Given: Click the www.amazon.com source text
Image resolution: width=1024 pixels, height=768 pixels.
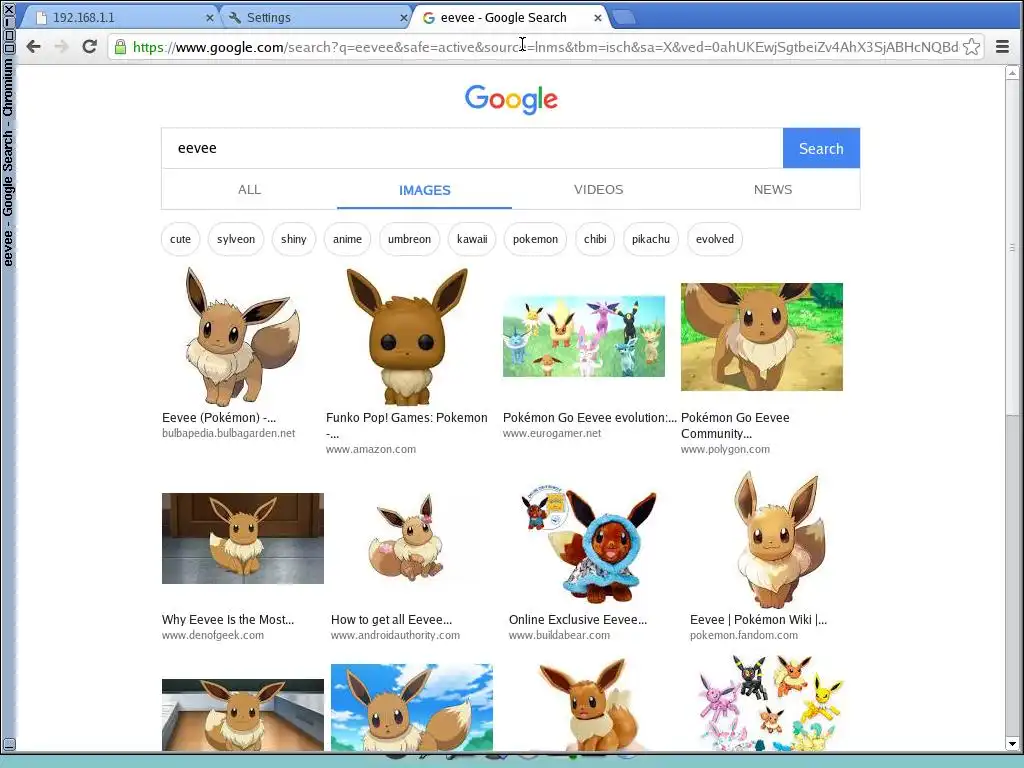Looking at the screenshot, I should [x=371, y=449].
